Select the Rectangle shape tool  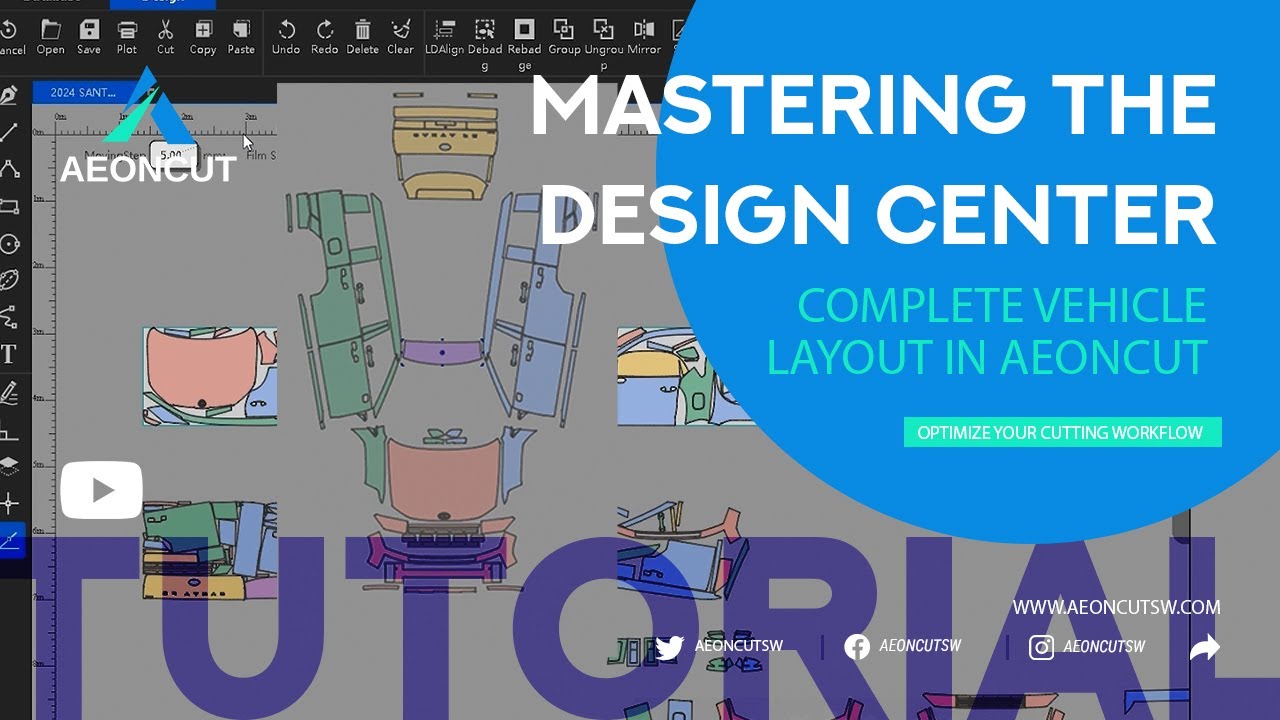9,206
